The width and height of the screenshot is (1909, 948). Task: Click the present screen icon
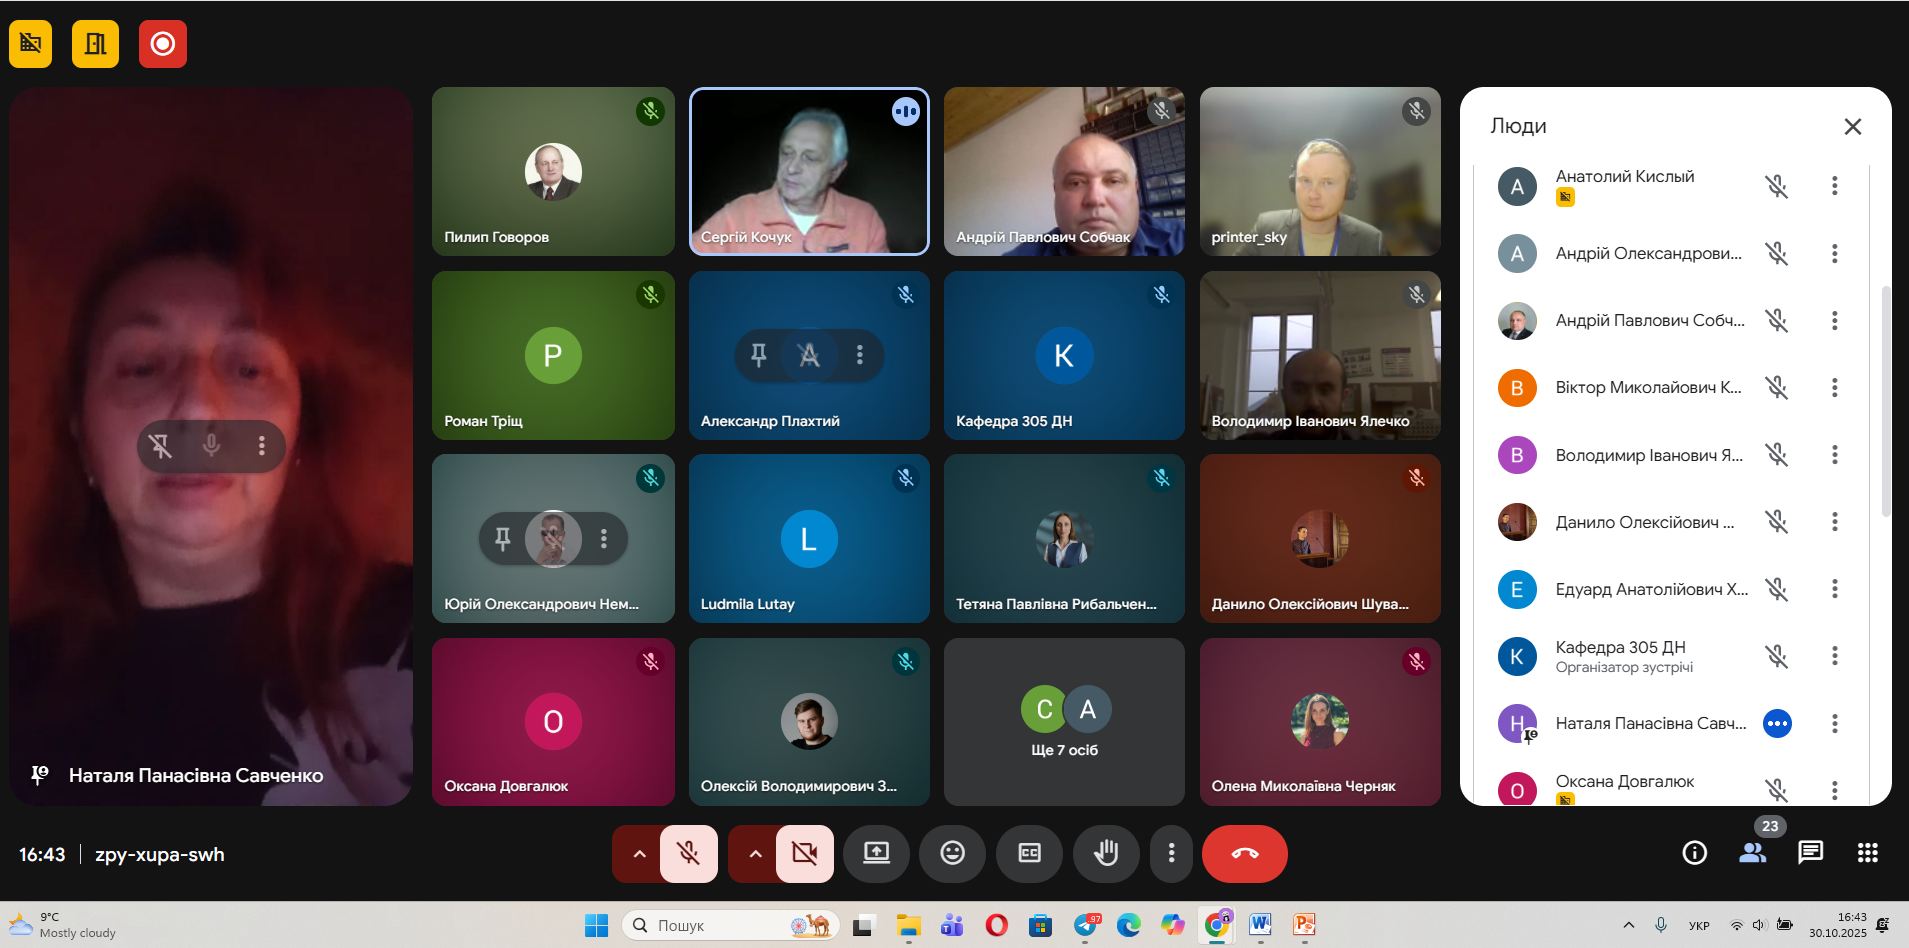point(876,853)
